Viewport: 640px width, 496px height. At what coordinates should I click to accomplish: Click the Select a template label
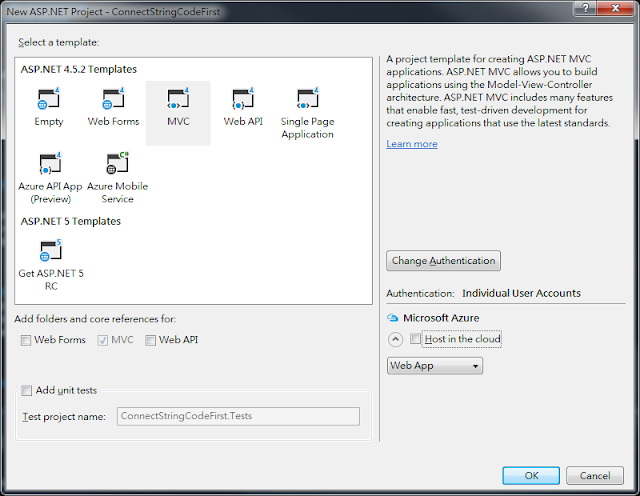[58, 42]
